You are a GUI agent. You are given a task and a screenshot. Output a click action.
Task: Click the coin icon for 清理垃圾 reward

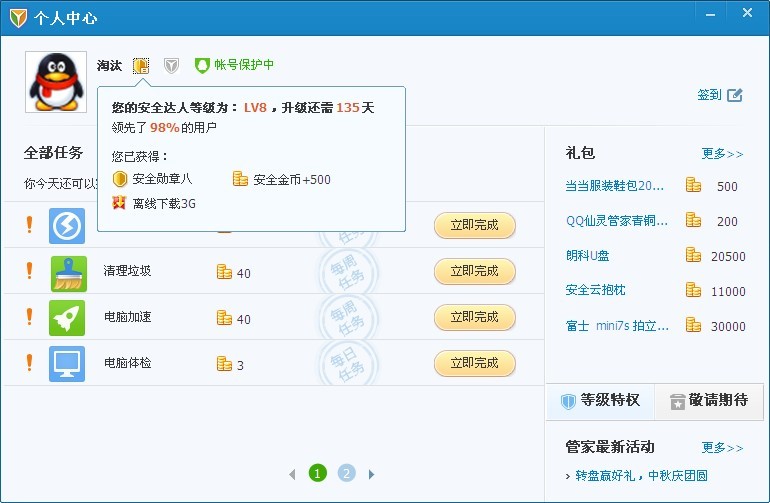tap(224, 272)
